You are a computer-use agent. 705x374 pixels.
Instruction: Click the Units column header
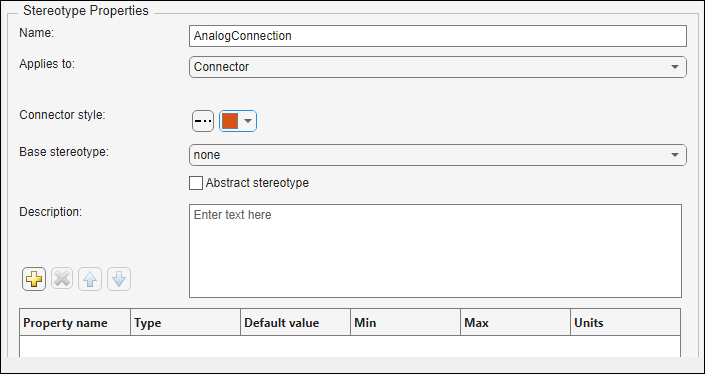[x=625, y=322]
